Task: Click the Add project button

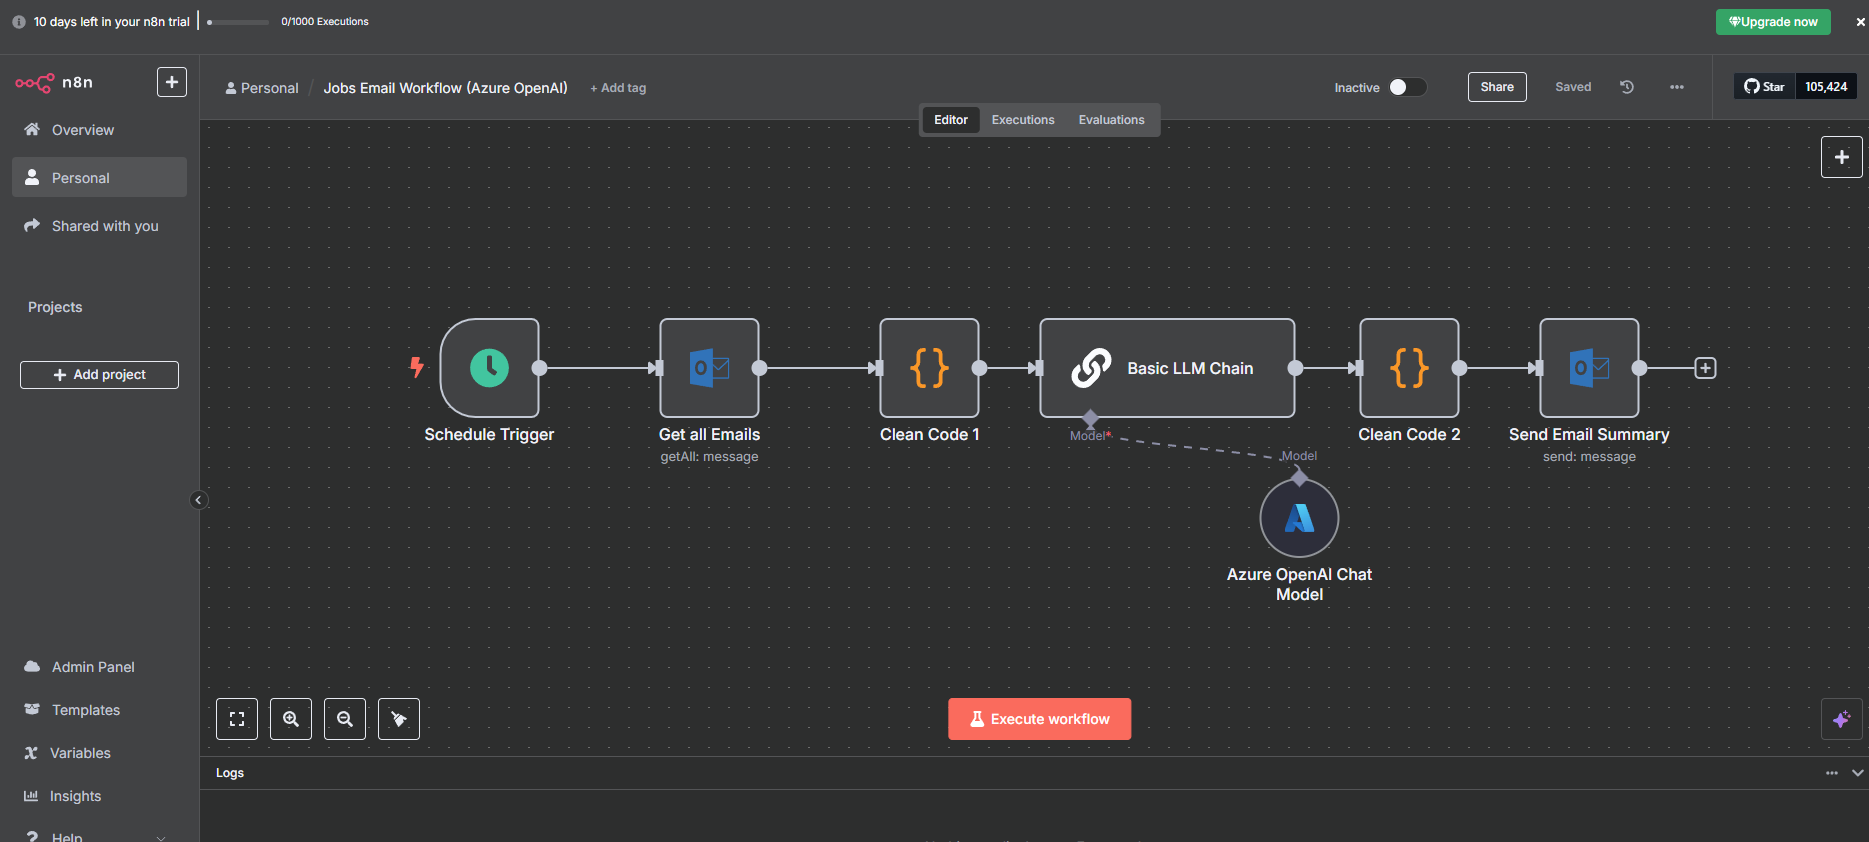Action: [x=99, y=375]
